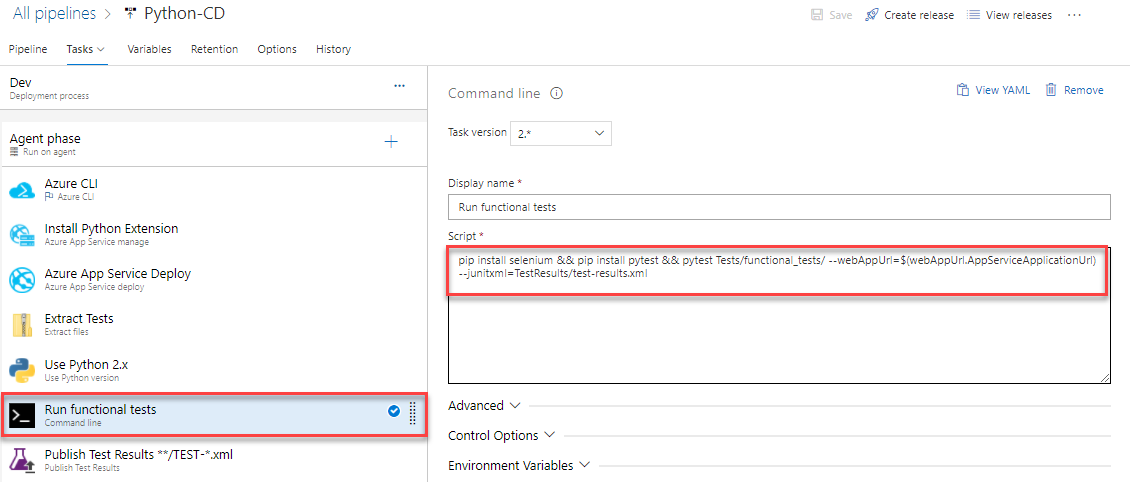1130x482 pixels.
Task: Click the command line terminal icon
Action: (x=22, y=416)
